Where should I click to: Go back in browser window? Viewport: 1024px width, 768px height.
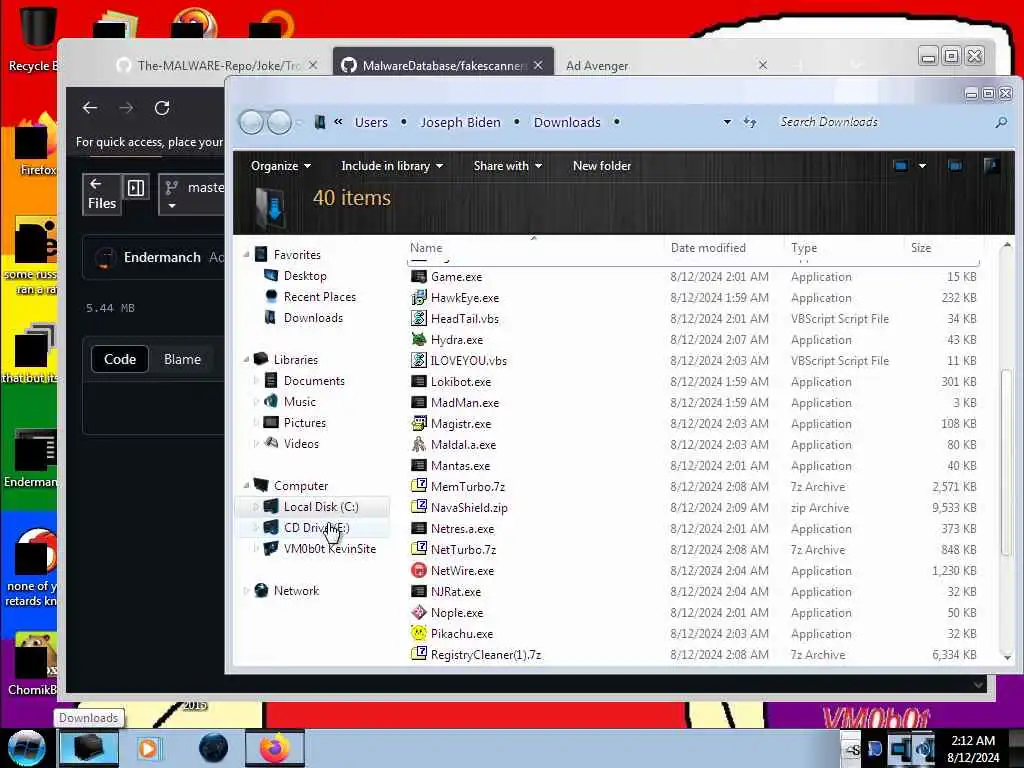90,108
